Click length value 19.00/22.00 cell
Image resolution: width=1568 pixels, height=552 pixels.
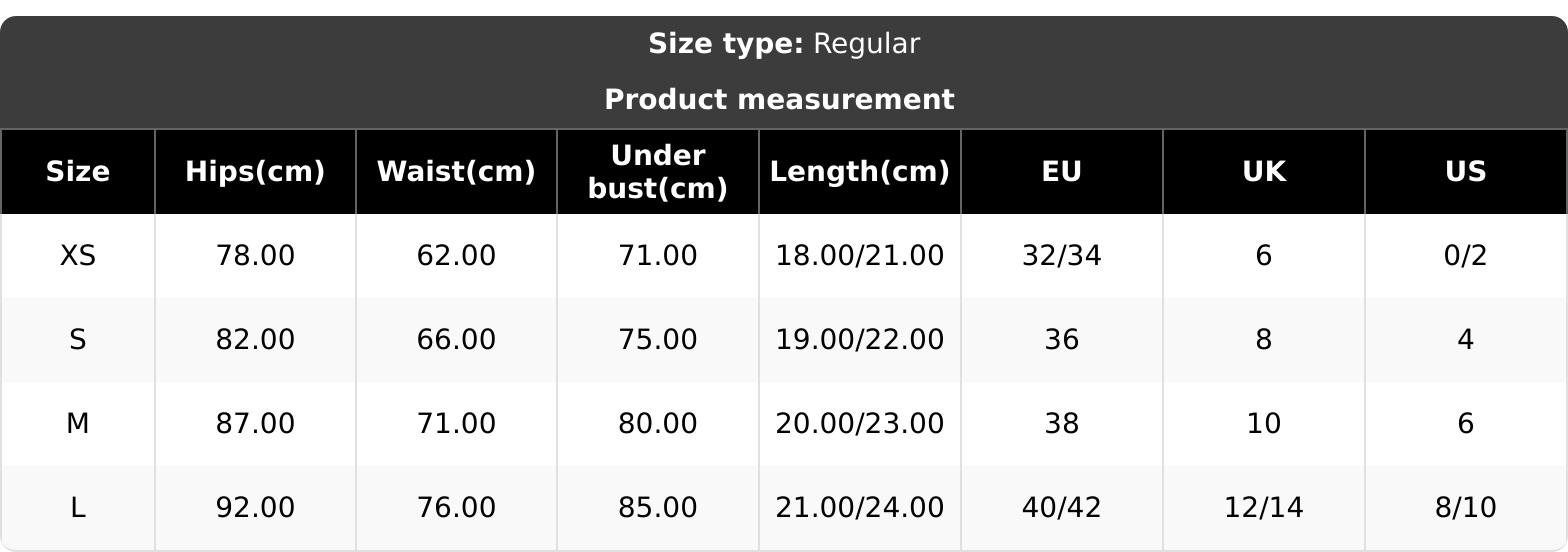click(859, 340)
